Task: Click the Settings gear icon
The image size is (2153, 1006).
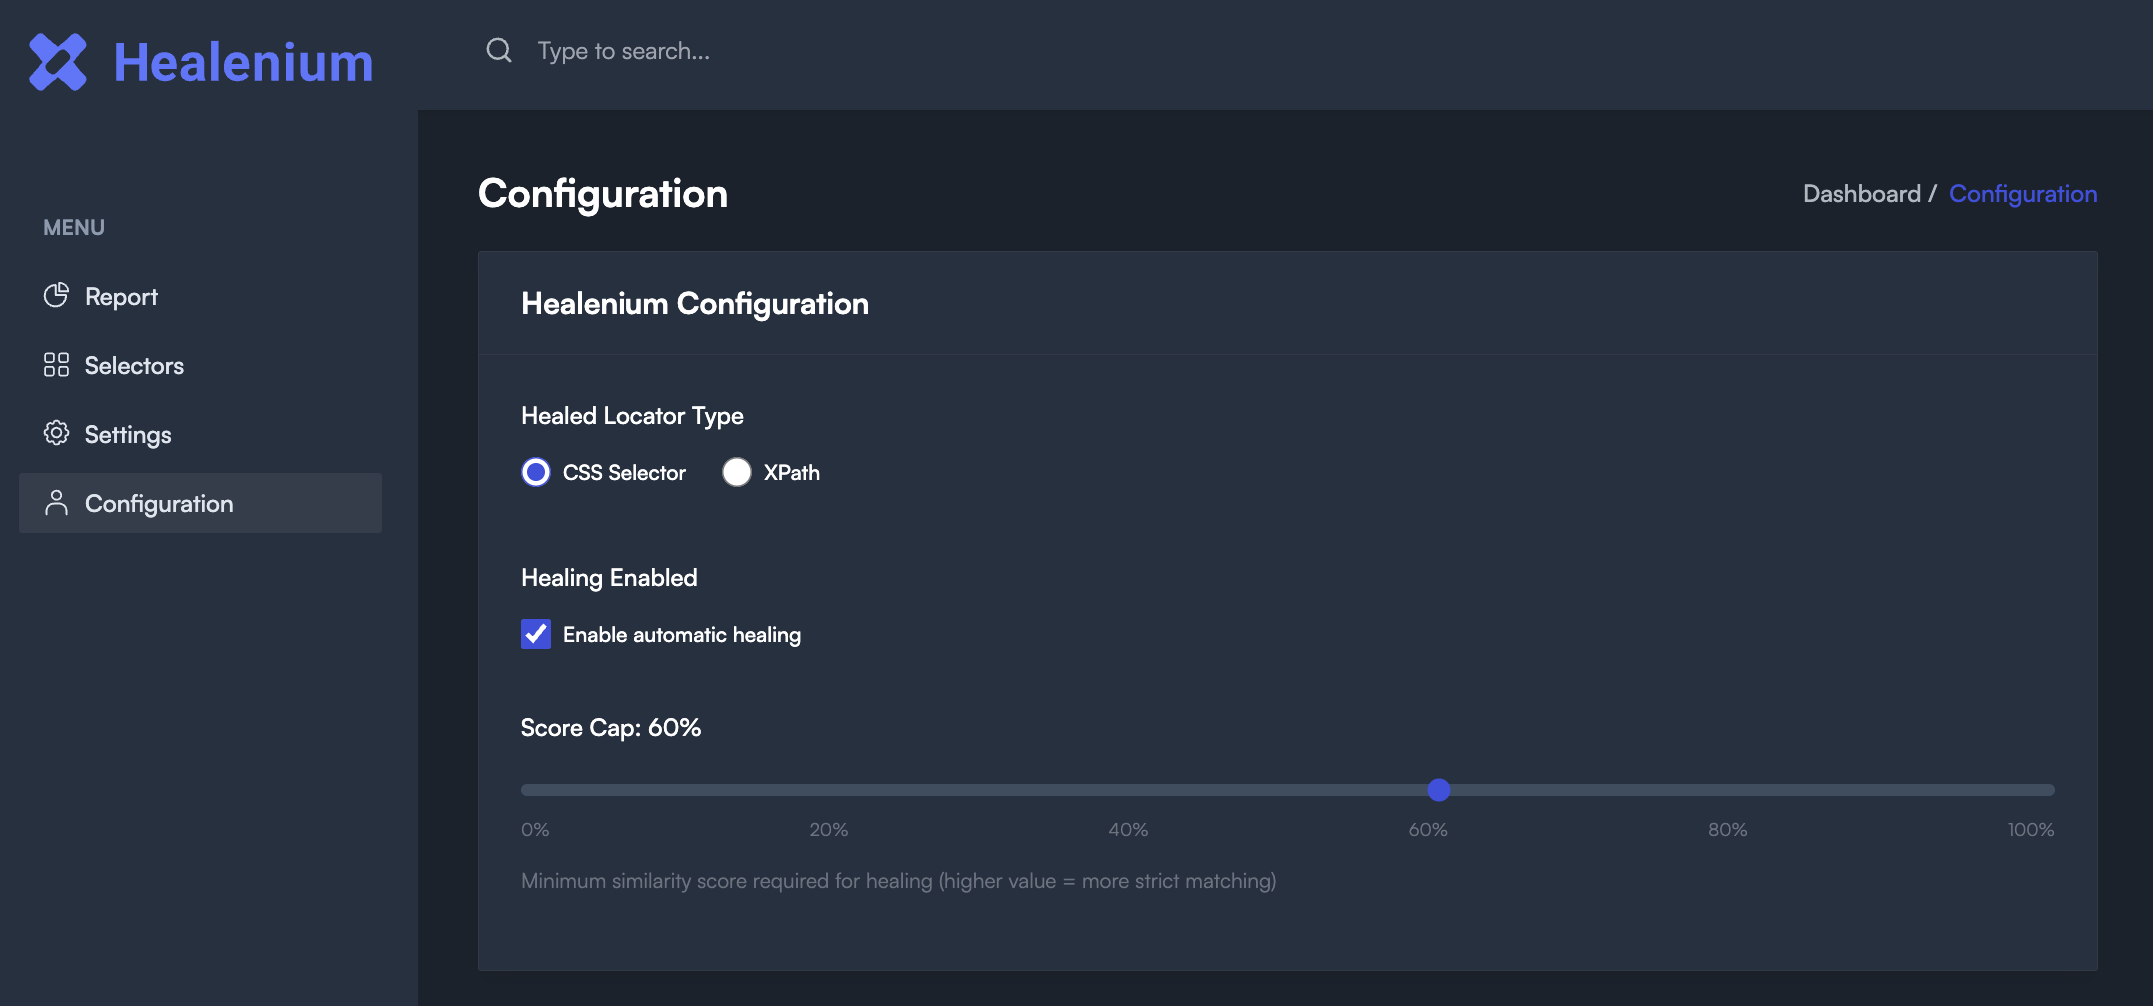Action: (x=56, y=433)
